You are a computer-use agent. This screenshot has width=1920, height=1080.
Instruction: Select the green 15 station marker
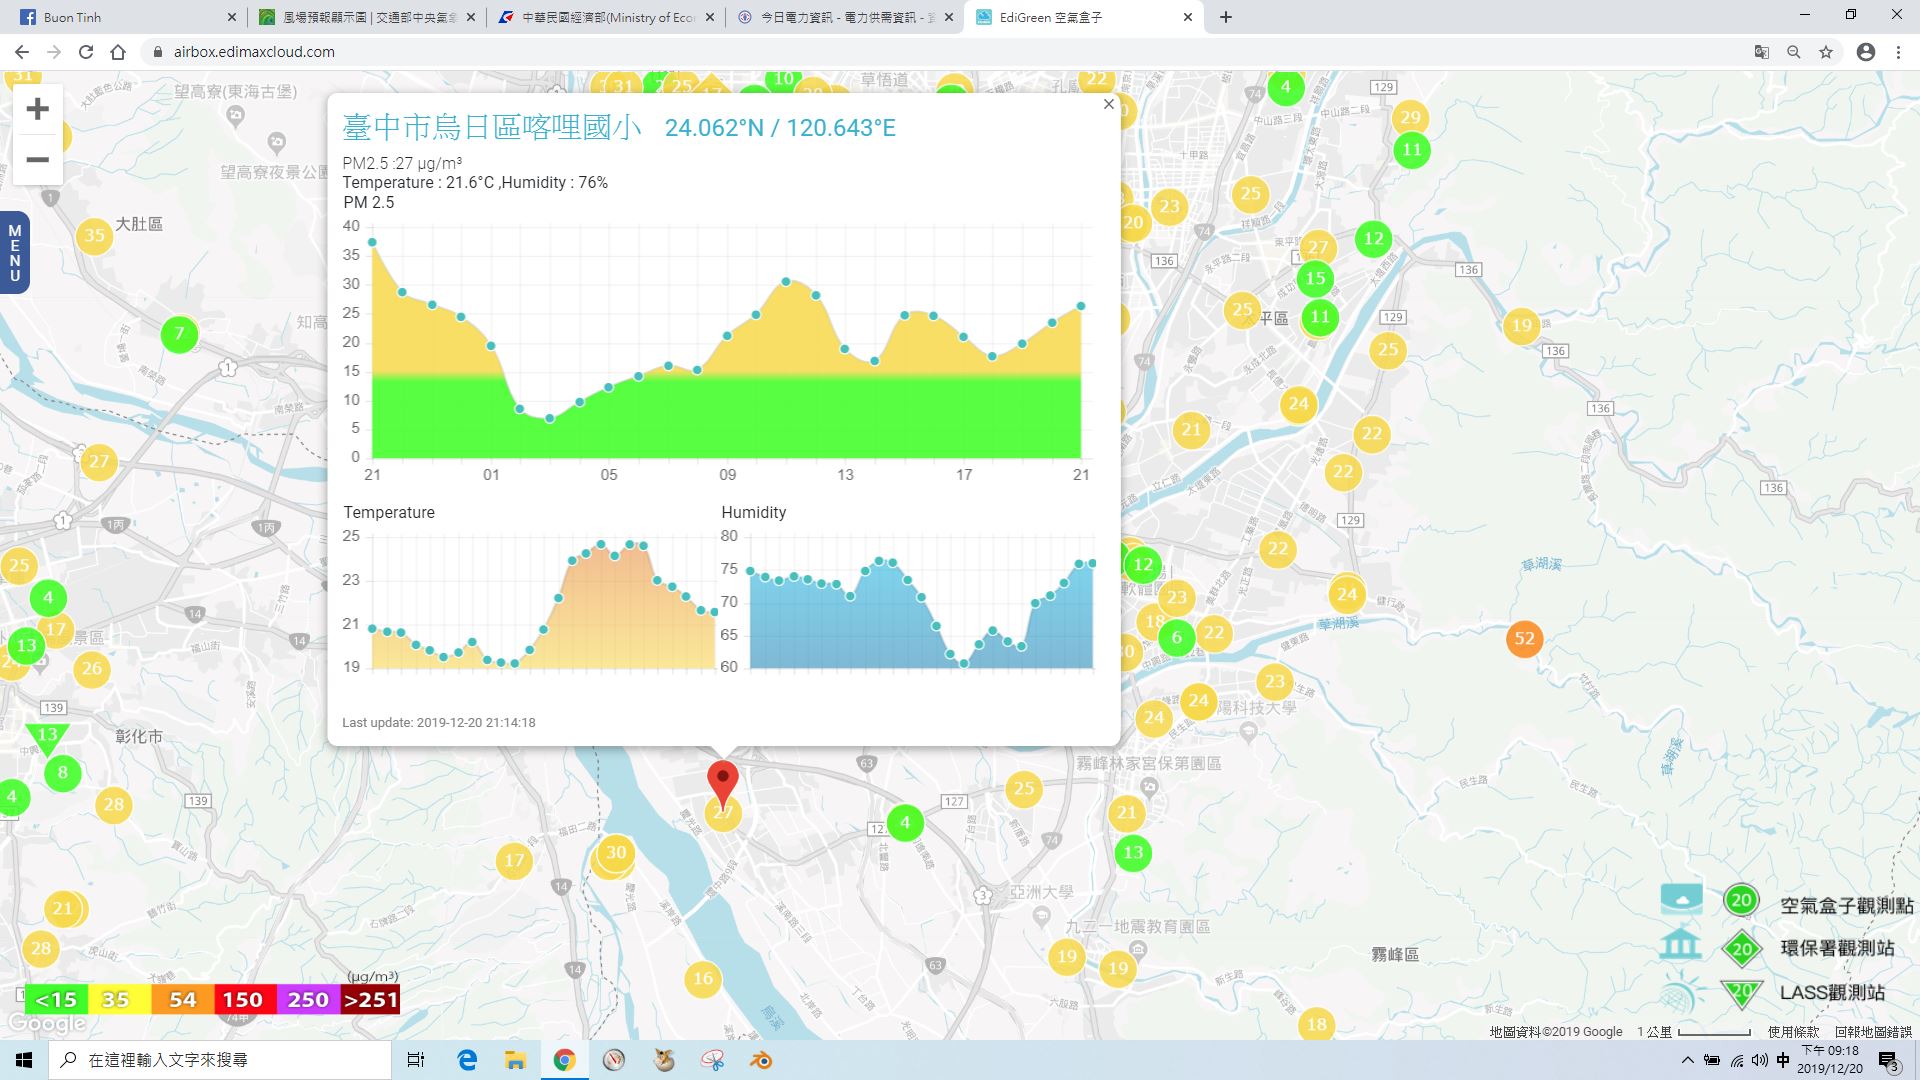(1315, 279)
